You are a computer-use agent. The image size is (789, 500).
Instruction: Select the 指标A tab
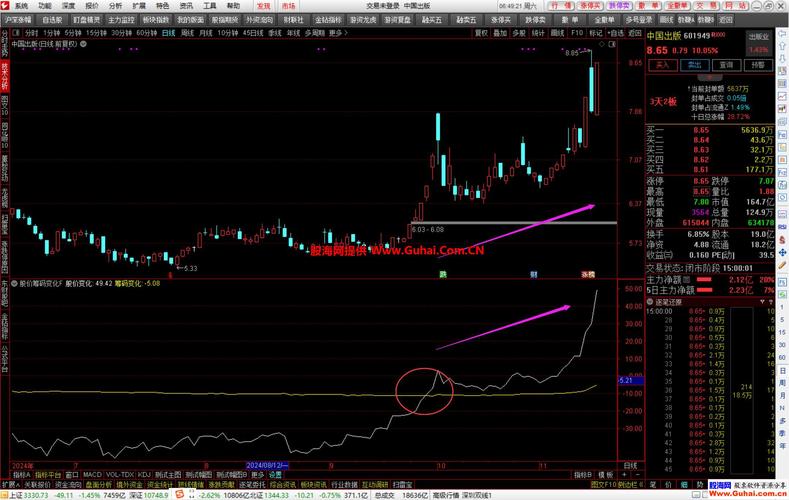coord(22,475)
